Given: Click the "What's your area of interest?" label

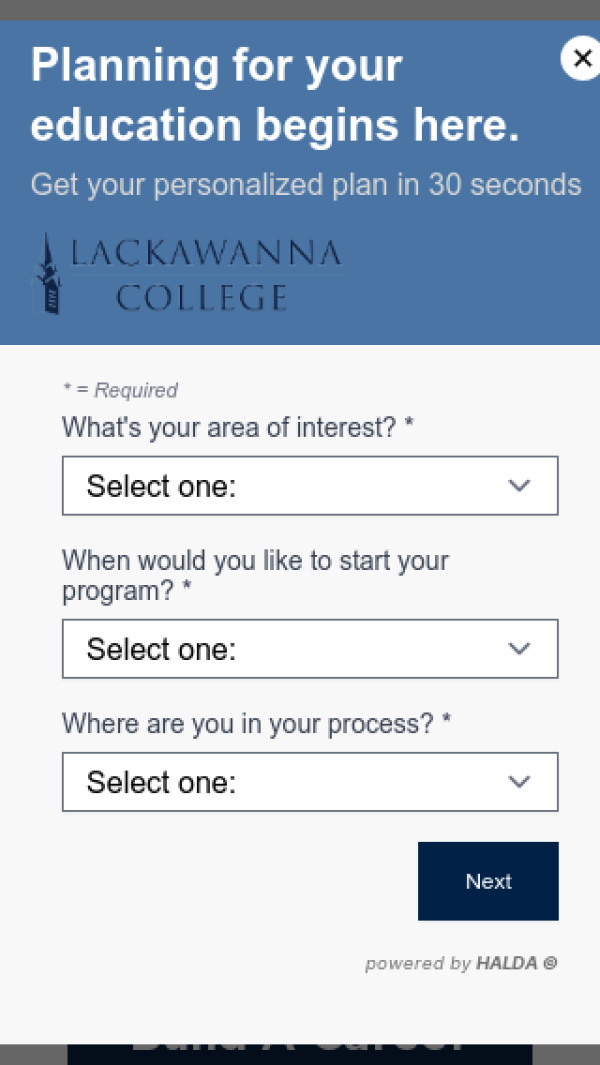Looking at the screenshot, I should pos(237,428).
